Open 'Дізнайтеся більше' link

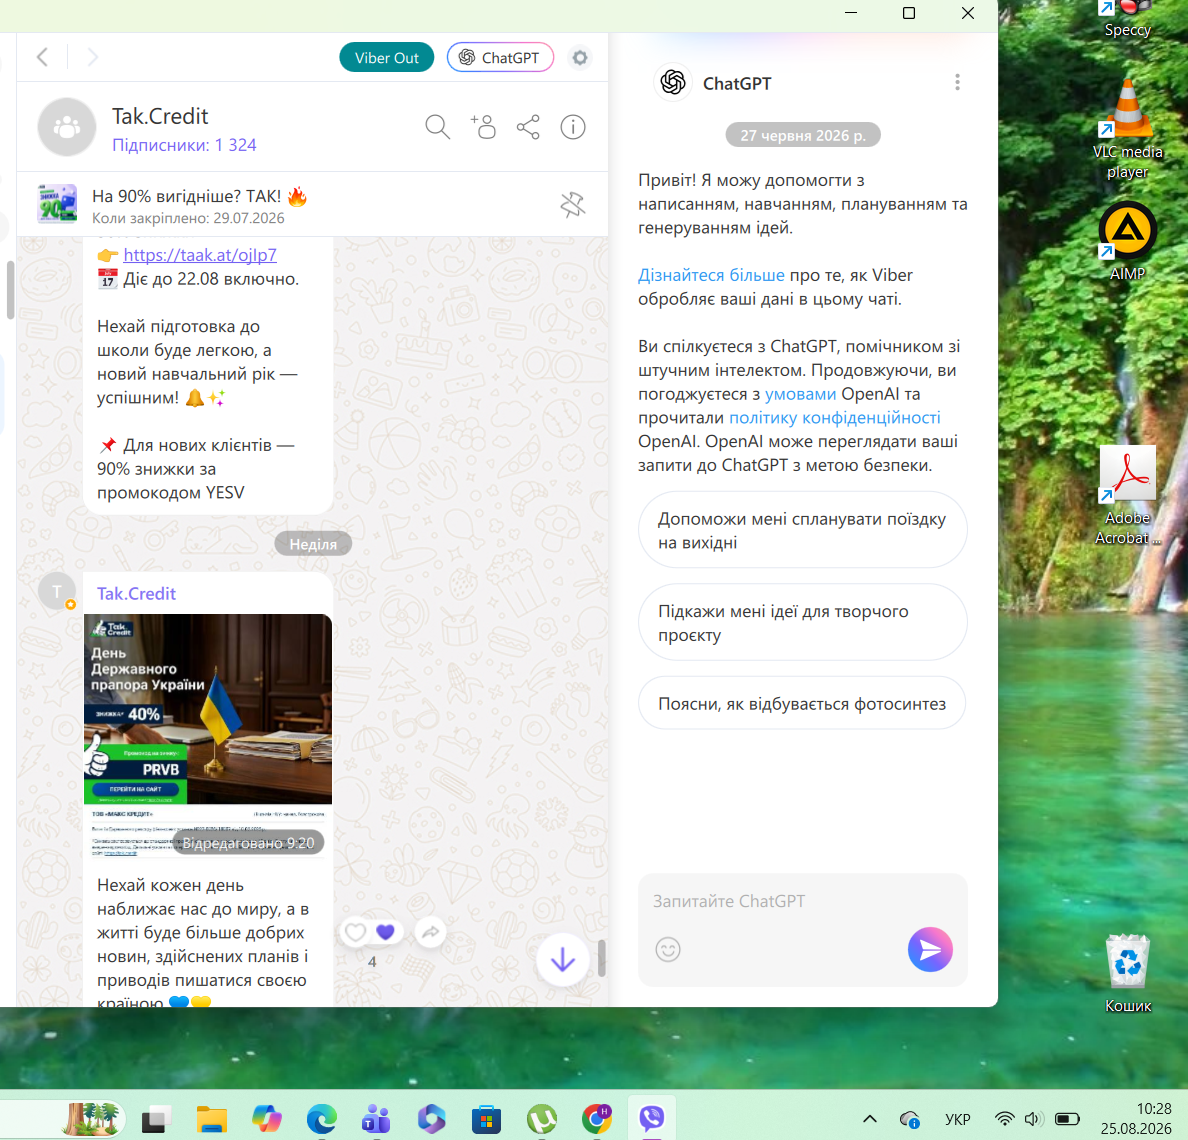[x=711, y=275]
